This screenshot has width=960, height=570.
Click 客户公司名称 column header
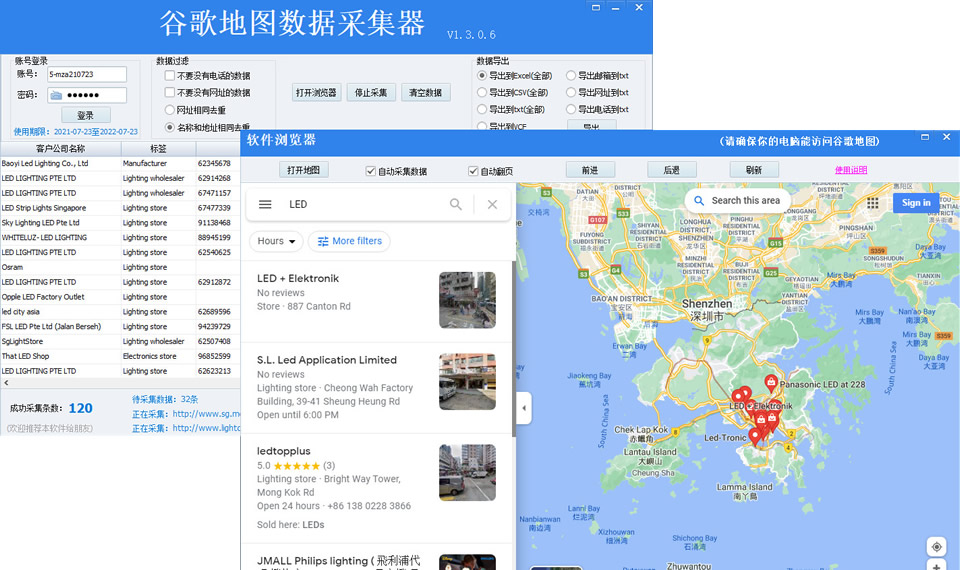(x=61, y=149)
